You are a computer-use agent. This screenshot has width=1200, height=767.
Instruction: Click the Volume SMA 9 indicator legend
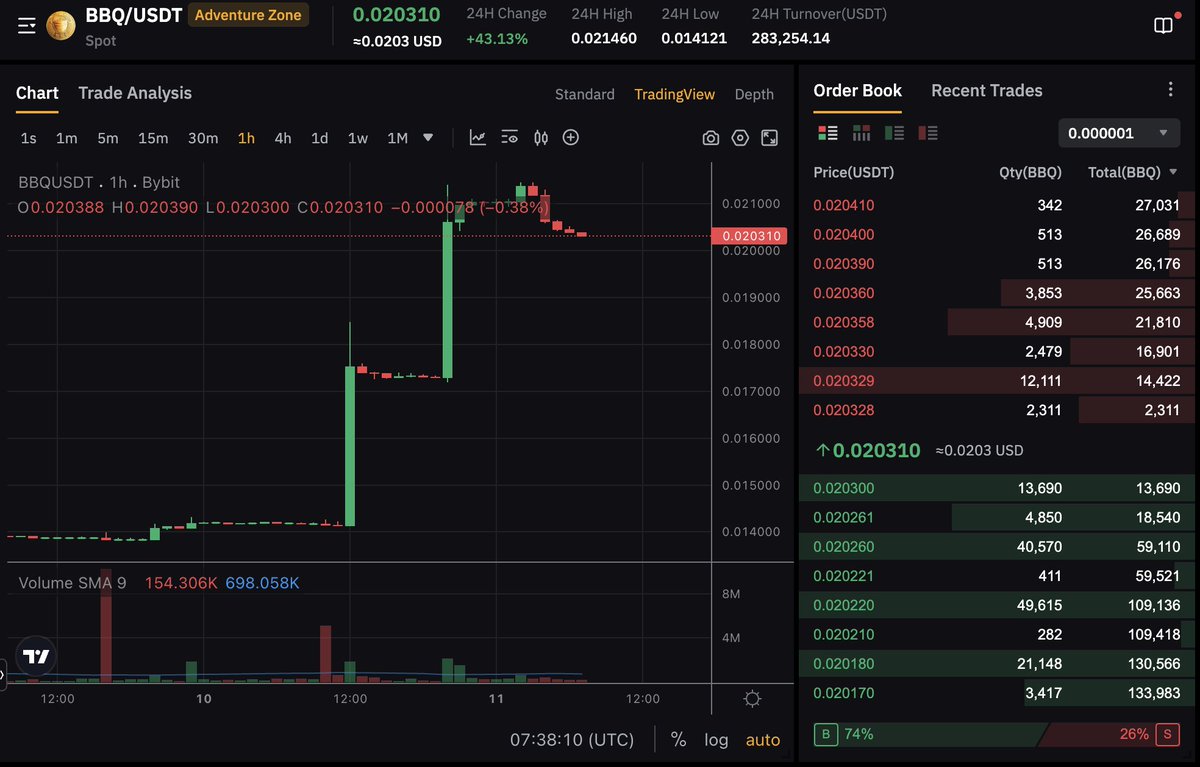point(72,583)
